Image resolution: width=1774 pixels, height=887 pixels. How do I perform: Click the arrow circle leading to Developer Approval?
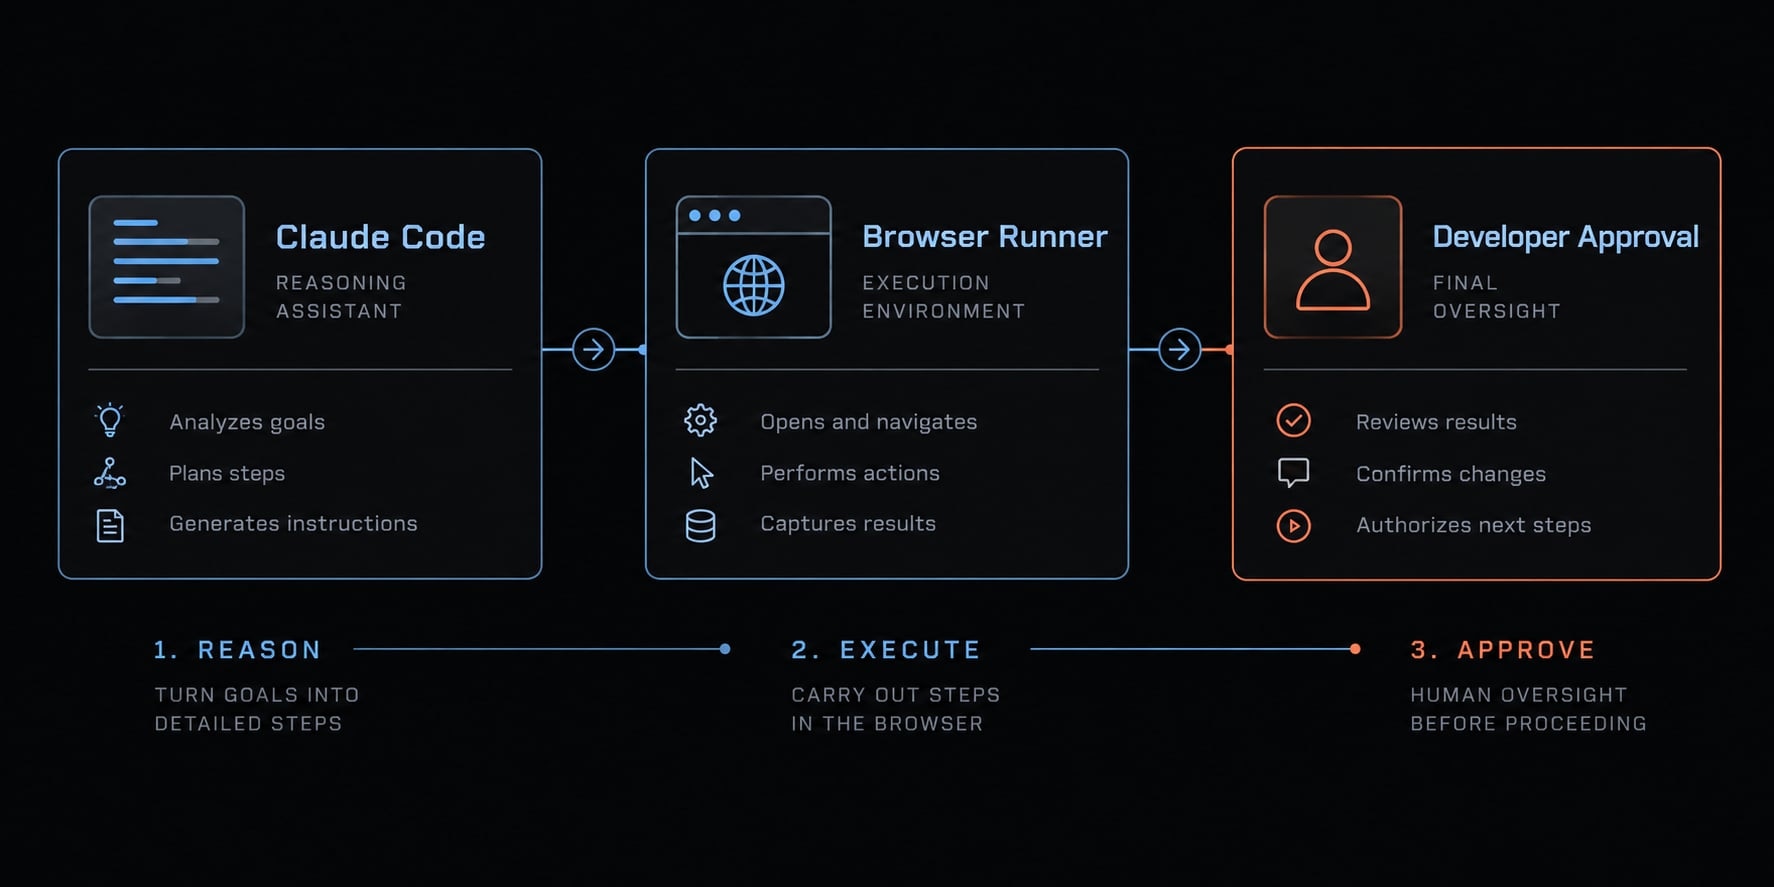[1180, 349]
